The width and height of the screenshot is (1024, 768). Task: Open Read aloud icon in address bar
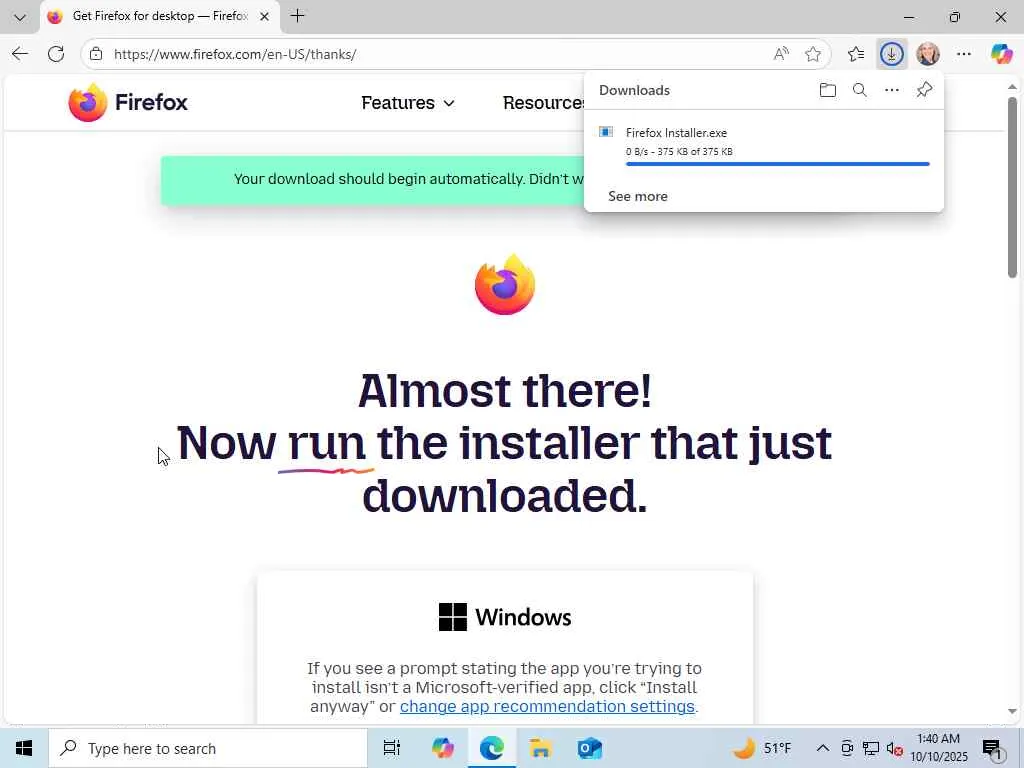(780, 54)
